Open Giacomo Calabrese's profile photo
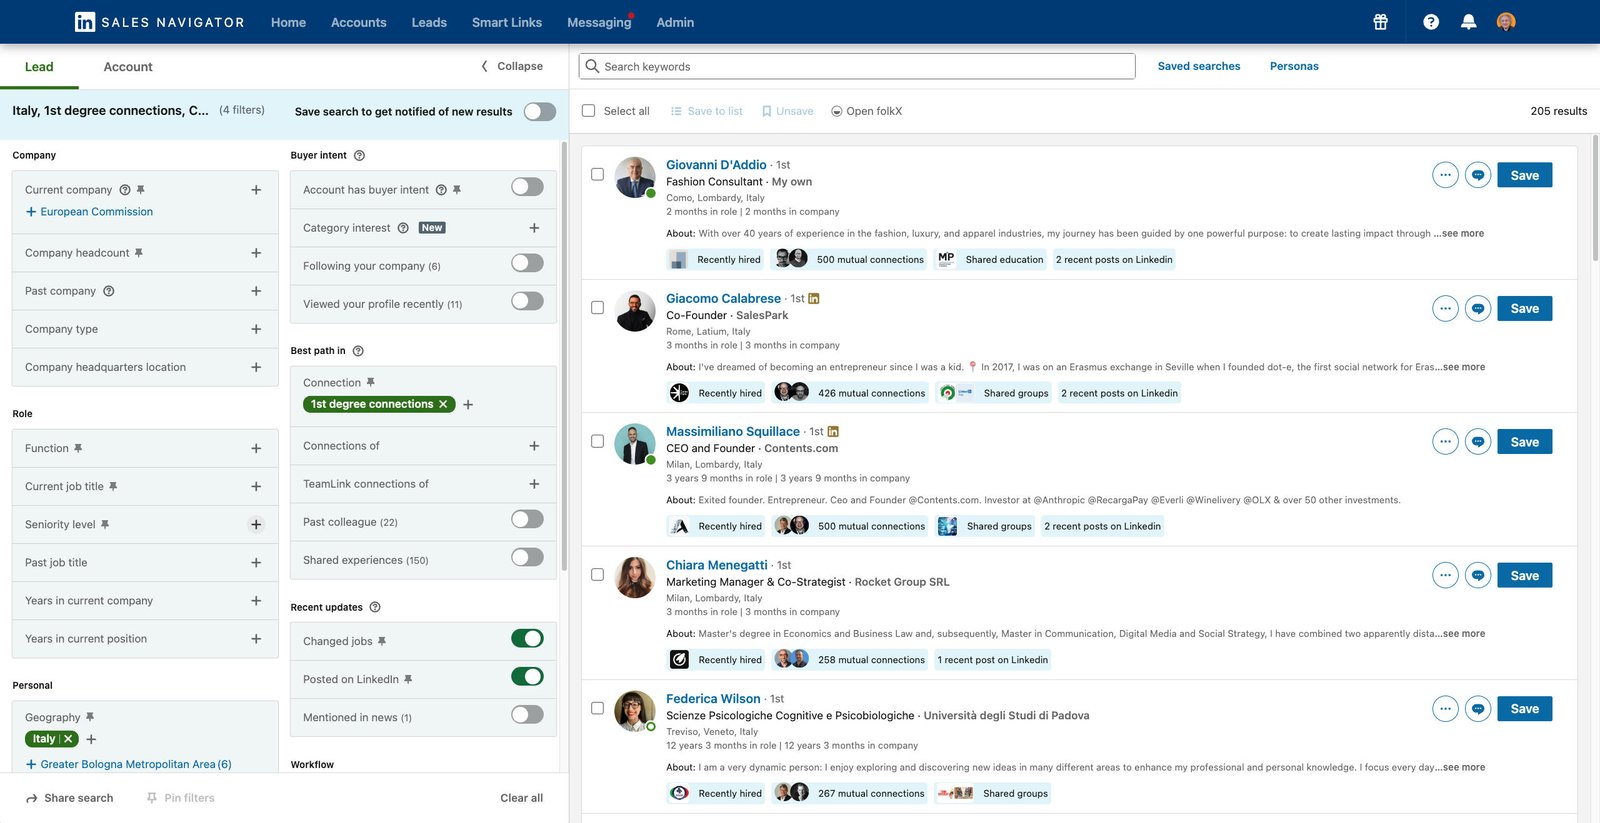 634,311
